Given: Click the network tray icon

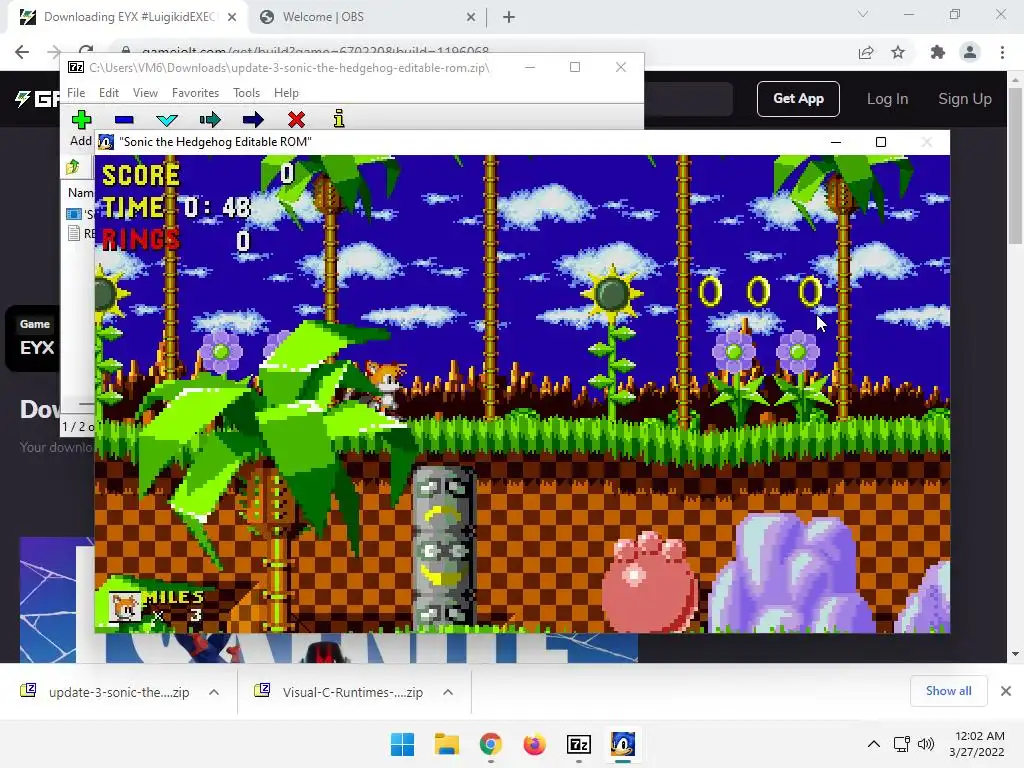Looking at the screenshot, I should point(902,744).
